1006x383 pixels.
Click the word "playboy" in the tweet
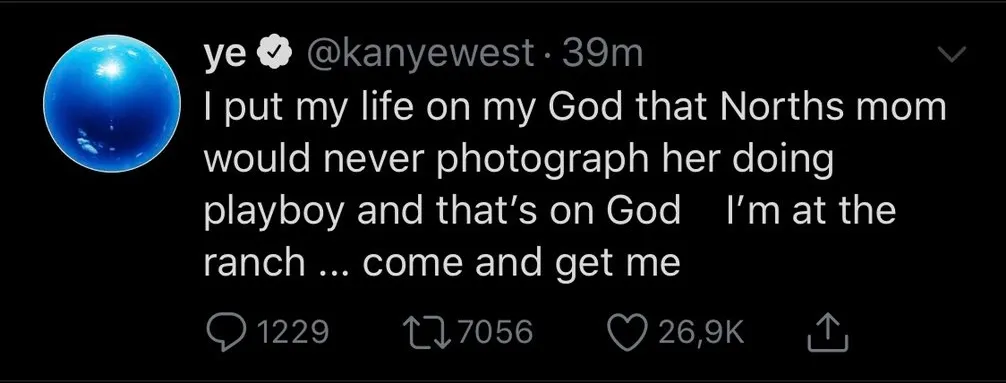275,212
